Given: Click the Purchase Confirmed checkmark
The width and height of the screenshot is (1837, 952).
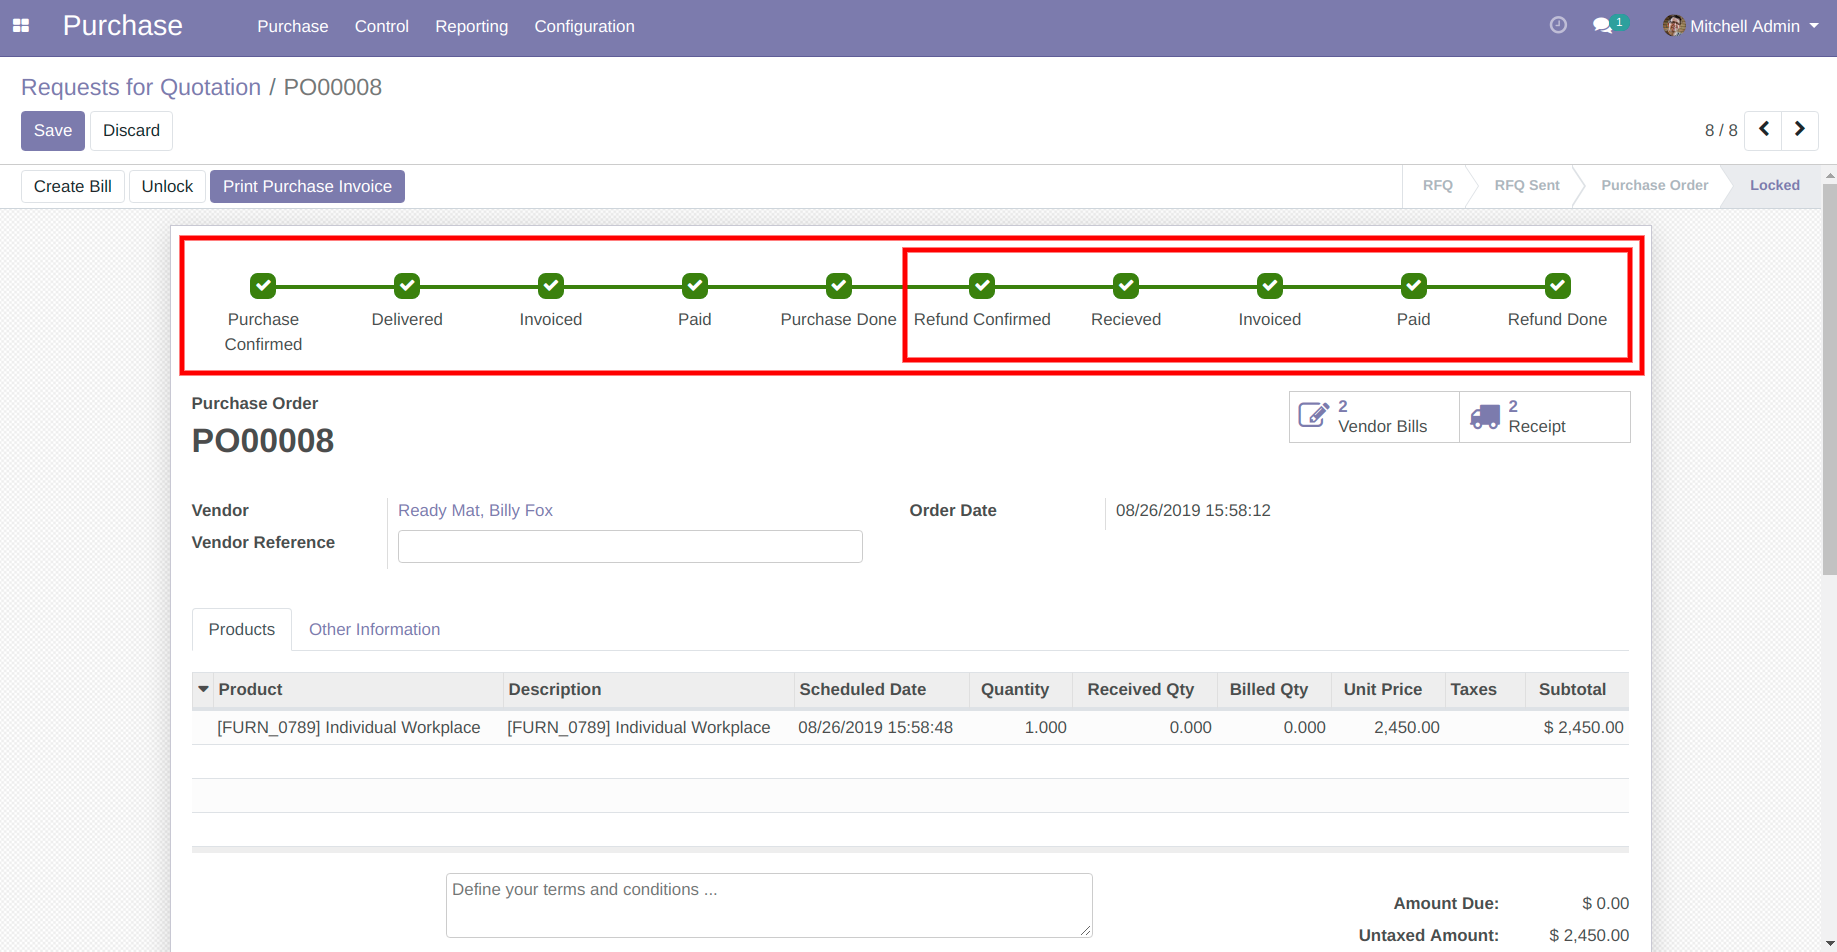Looking at the screenshot, I should coord(263,287).
